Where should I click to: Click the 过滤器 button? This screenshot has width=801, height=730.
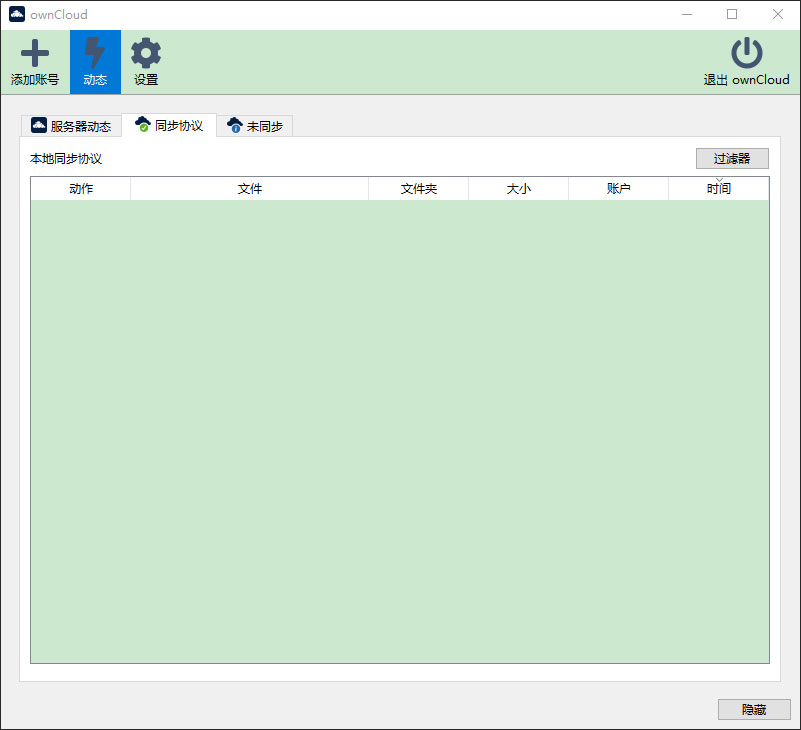coord(732,158)
